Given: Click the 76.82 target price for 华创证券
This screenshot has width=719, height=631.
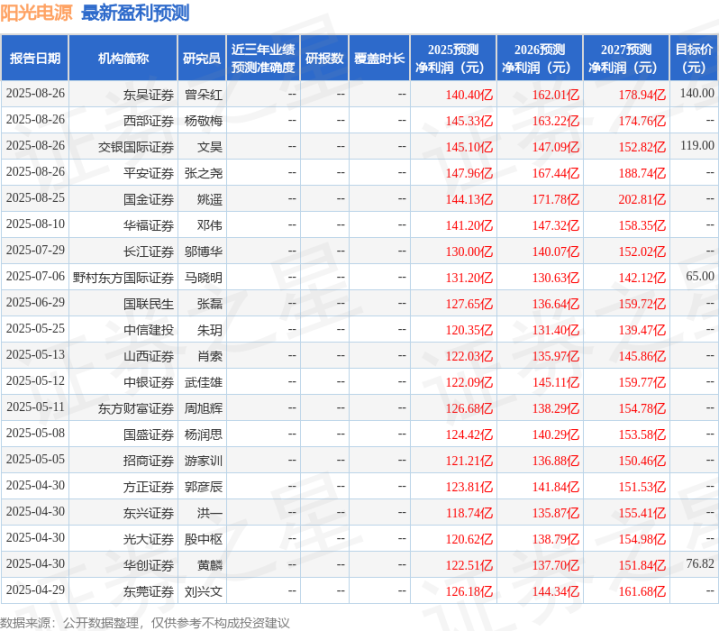Looking at the screenshot, I should 700,564.
